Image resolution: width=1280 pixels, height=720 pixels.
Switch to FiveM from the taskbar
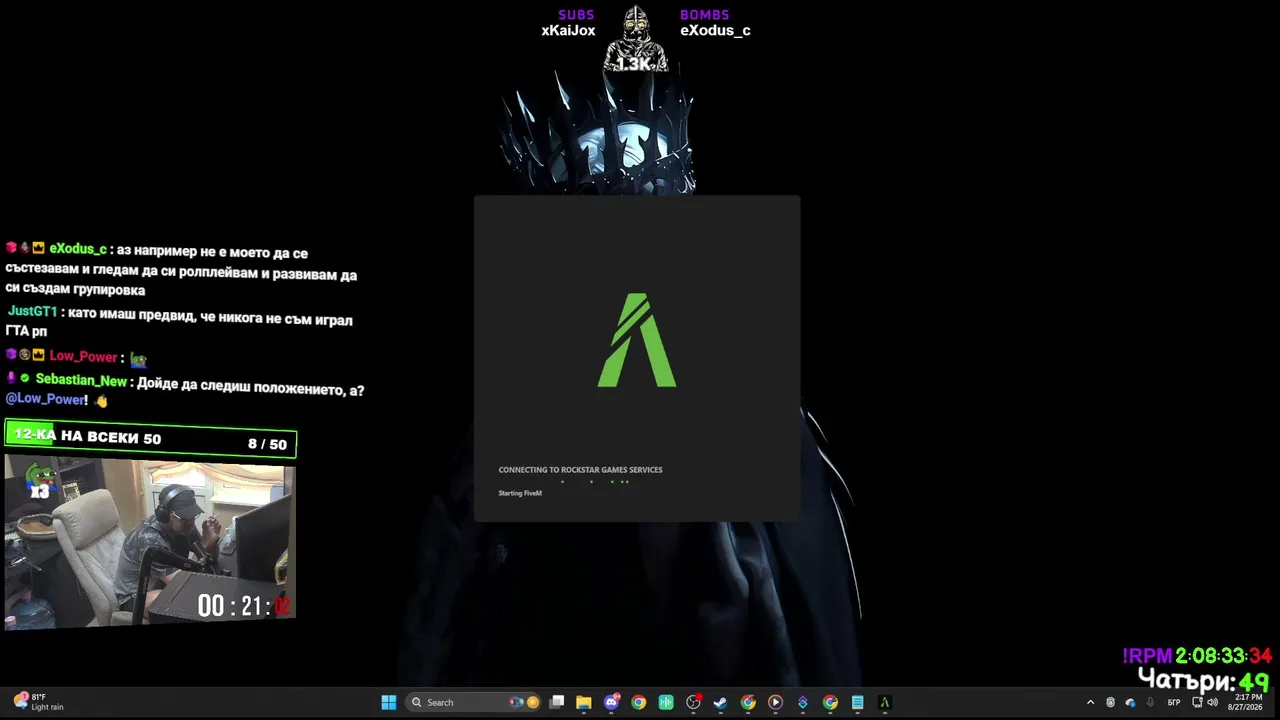[x=884, y=702]
